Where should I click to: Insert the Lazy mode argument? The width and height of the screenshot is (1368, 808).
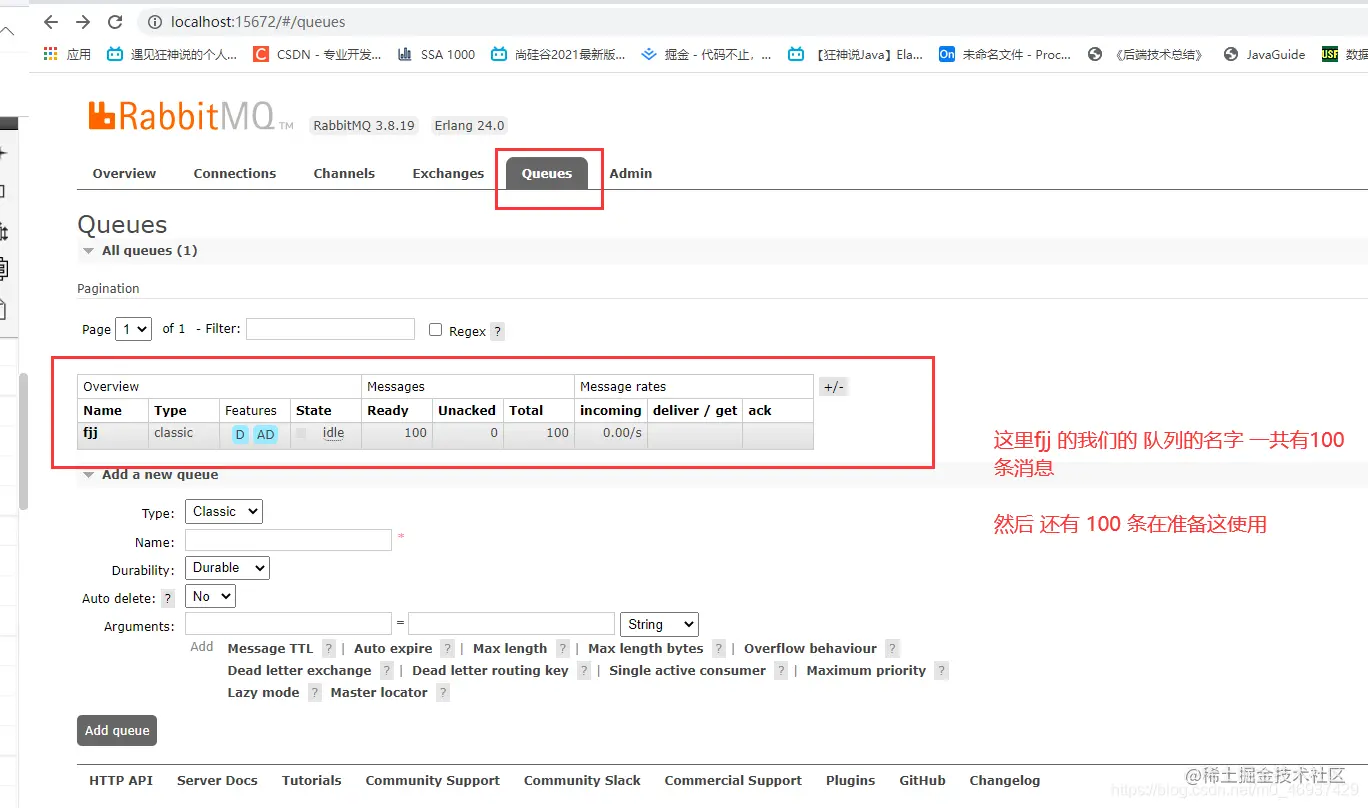pos(263,693)
